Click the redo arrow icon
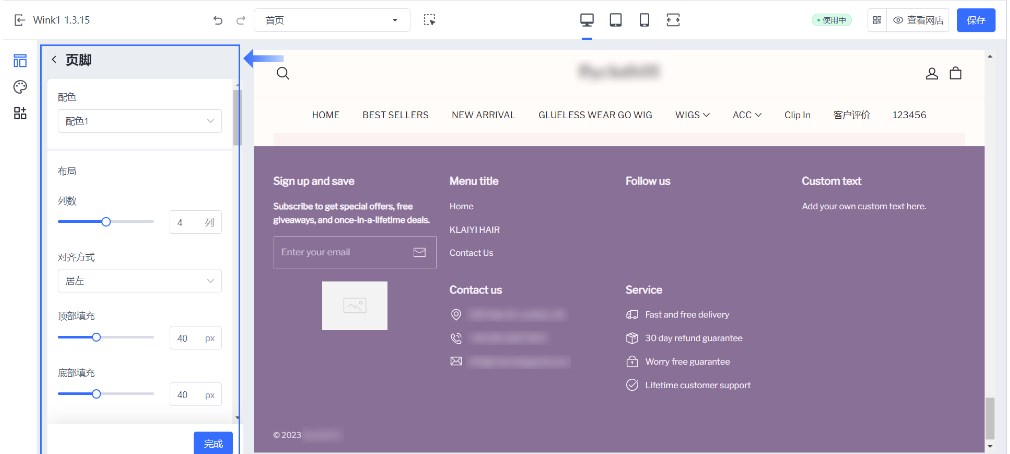 coord(240,20)
